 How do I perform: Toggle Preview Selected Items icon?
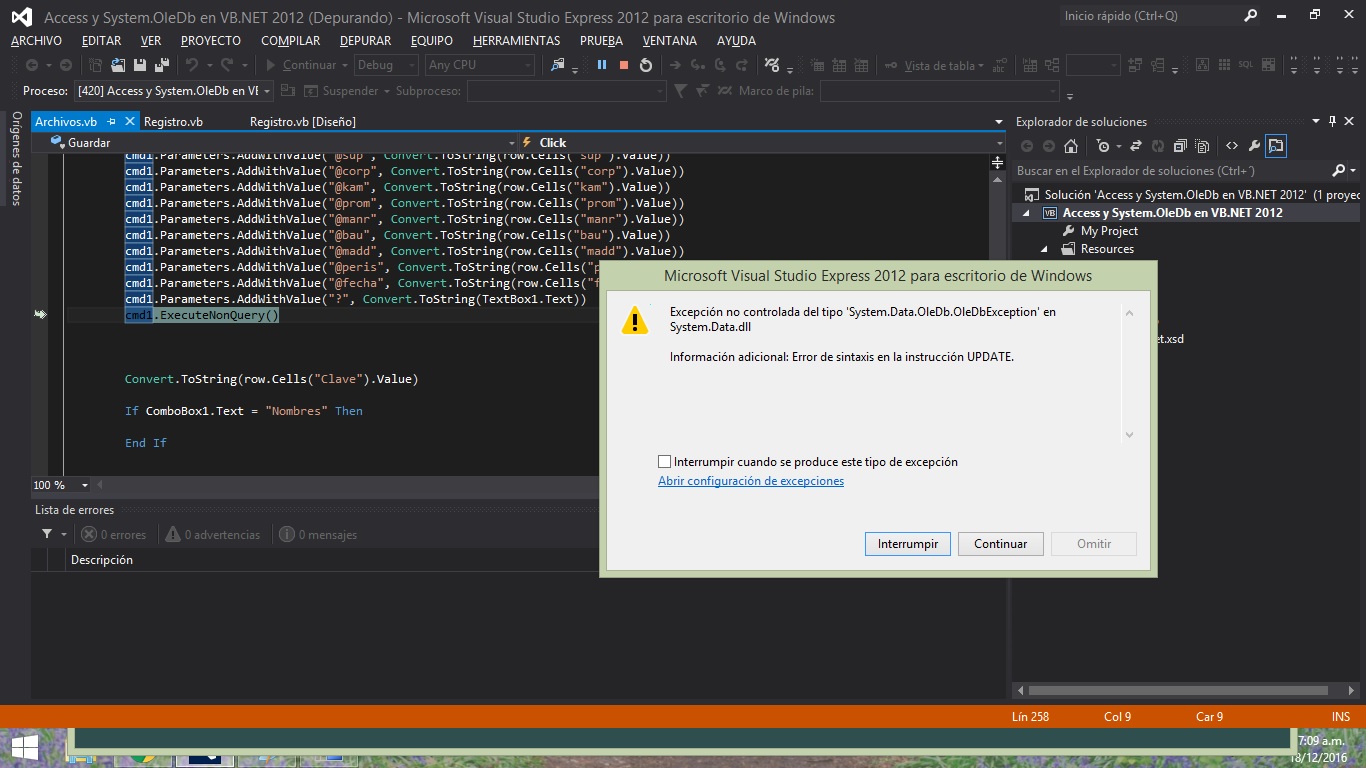click(1276, 146)
